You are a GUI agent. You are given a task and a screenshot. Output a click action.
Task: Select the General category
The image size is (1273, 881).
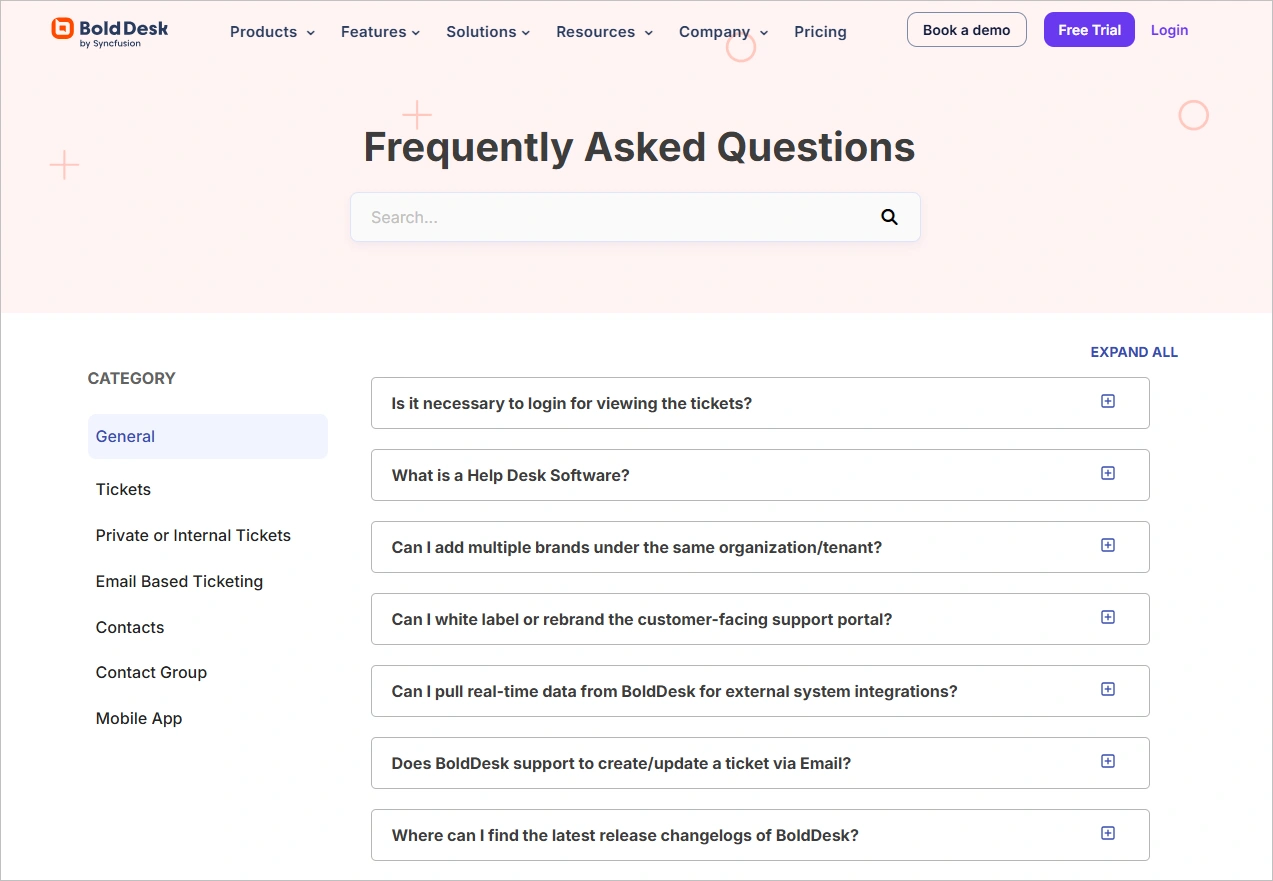[x=208, y=436]
